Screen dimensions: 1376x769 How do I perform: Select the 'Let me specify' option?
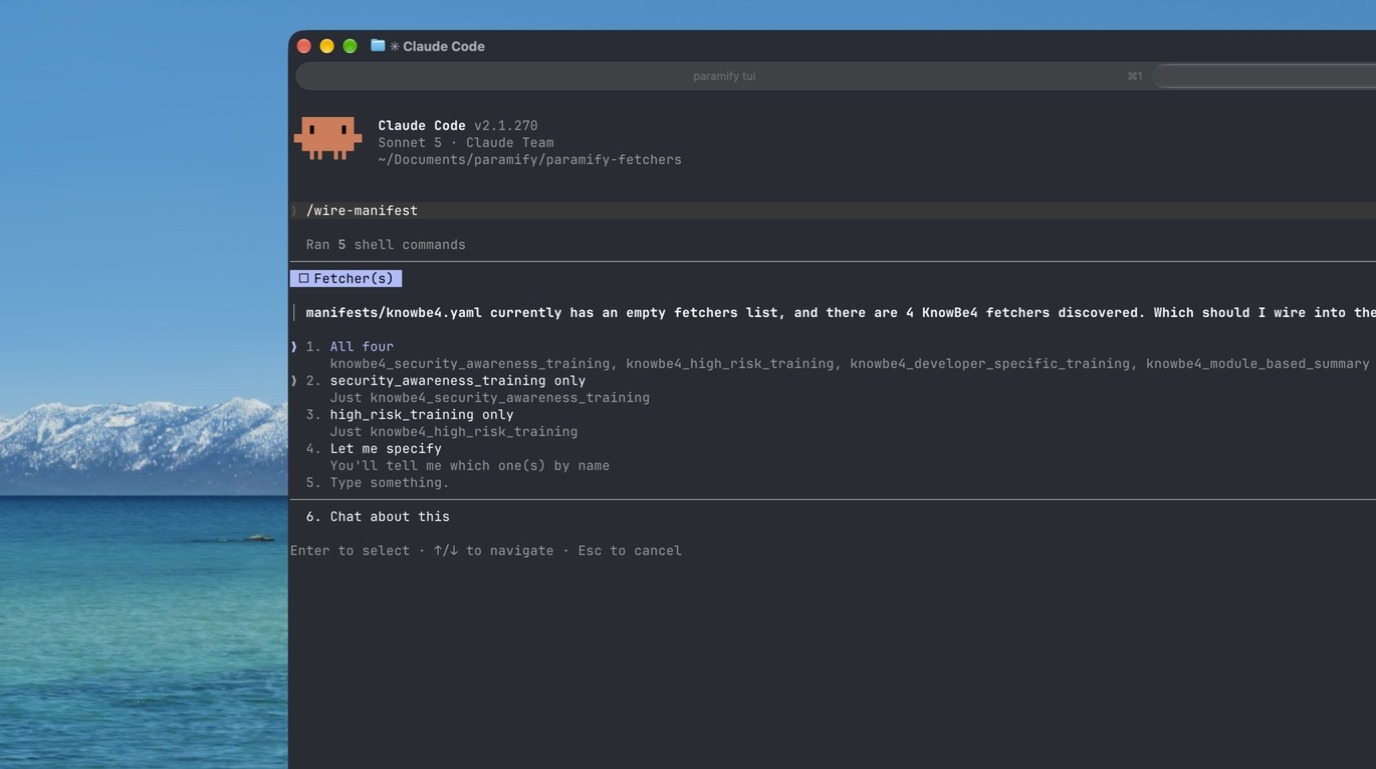pos(385,449)
